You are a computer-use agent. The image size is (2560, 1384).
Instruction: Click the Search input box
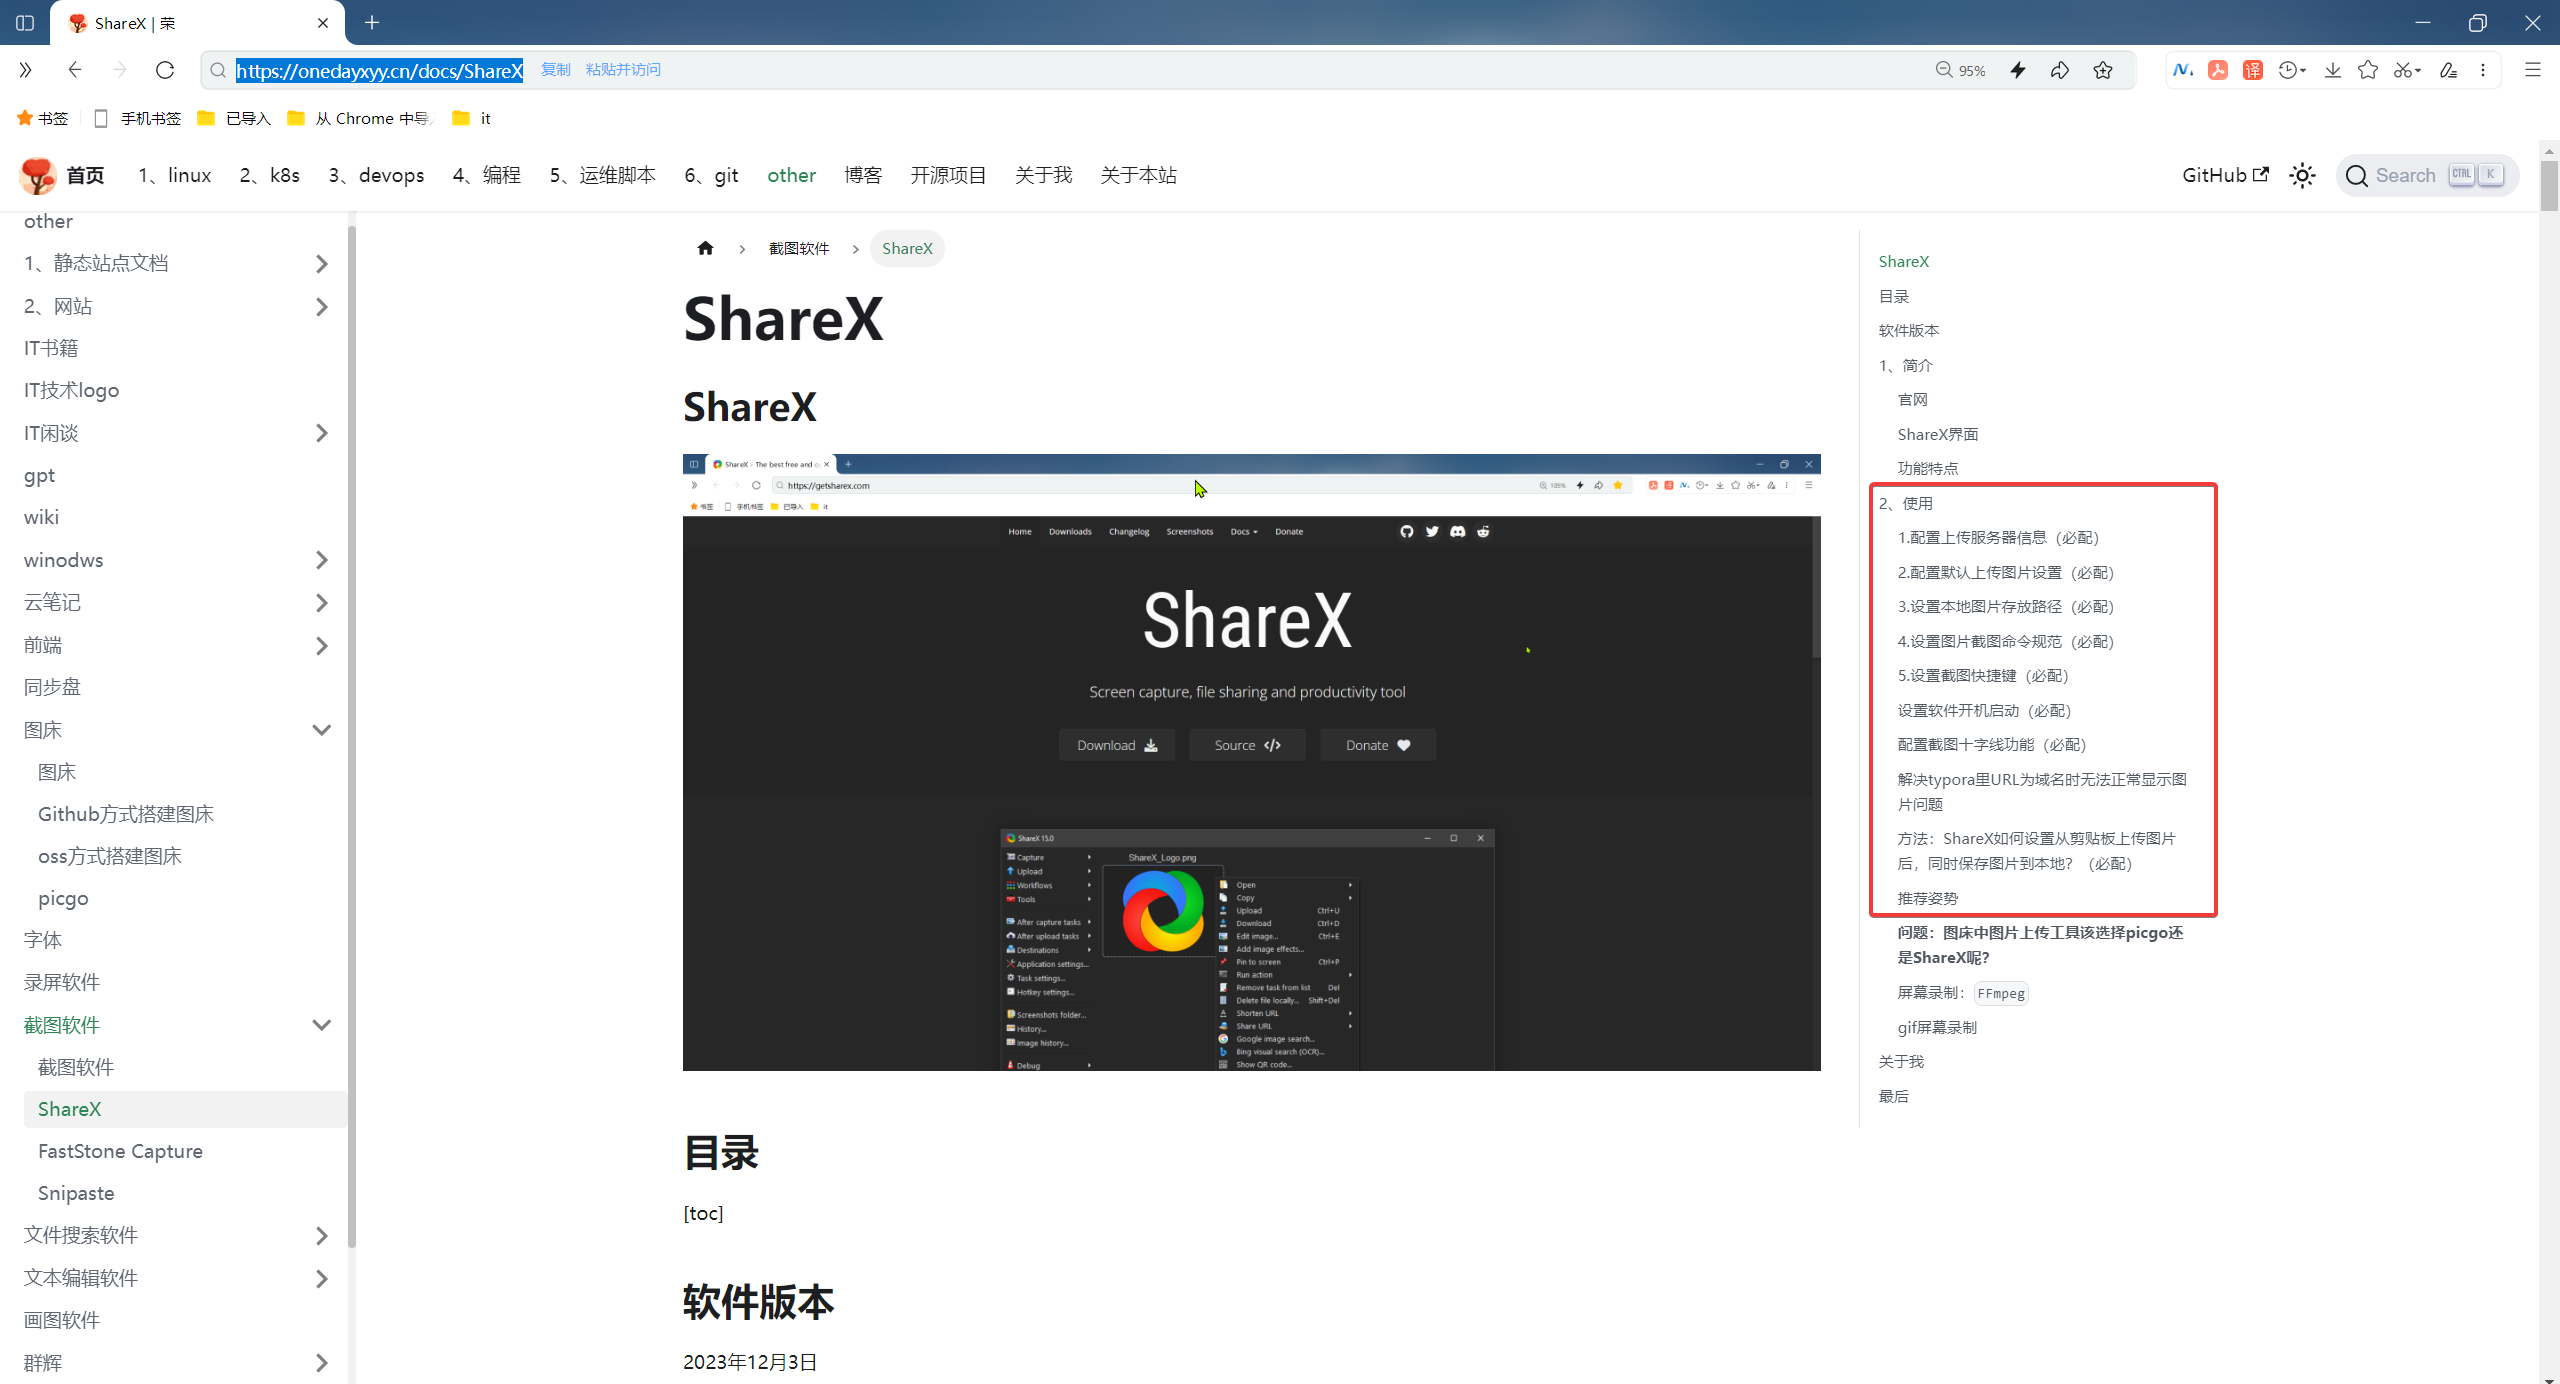[x=2426, y=175]
